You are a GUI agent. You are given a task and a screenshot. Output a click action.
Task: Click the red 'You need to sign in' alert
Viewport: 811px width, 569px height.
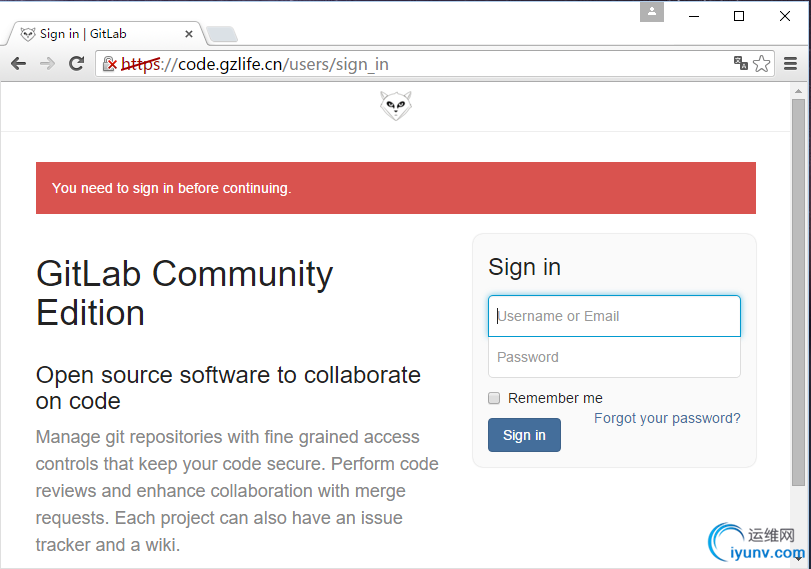(x=396, y=188)
